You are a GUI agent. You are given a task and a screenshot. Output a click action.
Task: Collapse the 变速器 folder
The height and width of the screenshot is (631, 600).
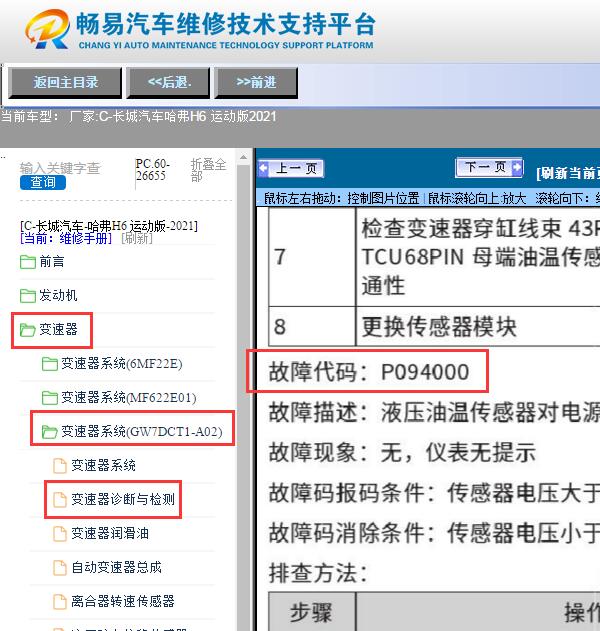tap(58, 330)
